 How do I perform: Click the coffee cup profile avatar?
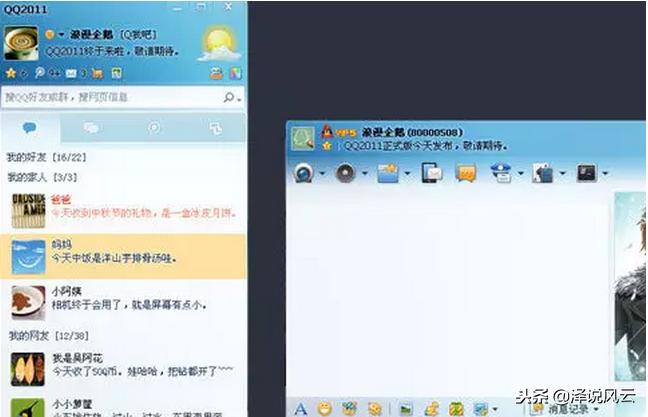pos(21,43)
